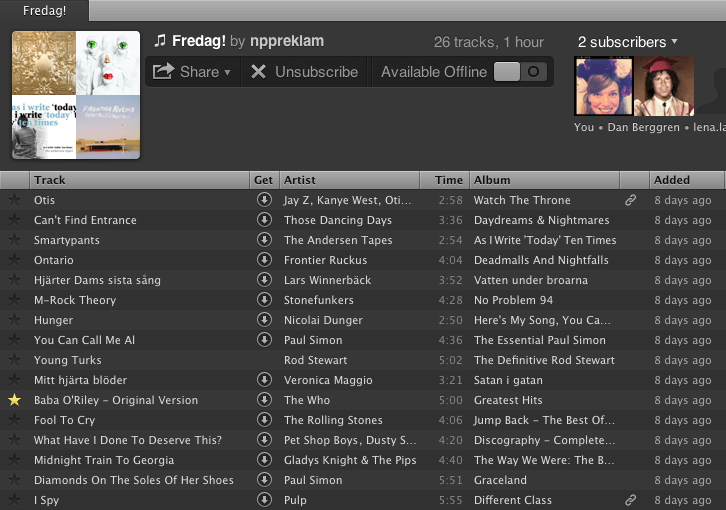726x510 pixels.
Task: Open artist Stonefunkers
Action: [x=319, y=300]
